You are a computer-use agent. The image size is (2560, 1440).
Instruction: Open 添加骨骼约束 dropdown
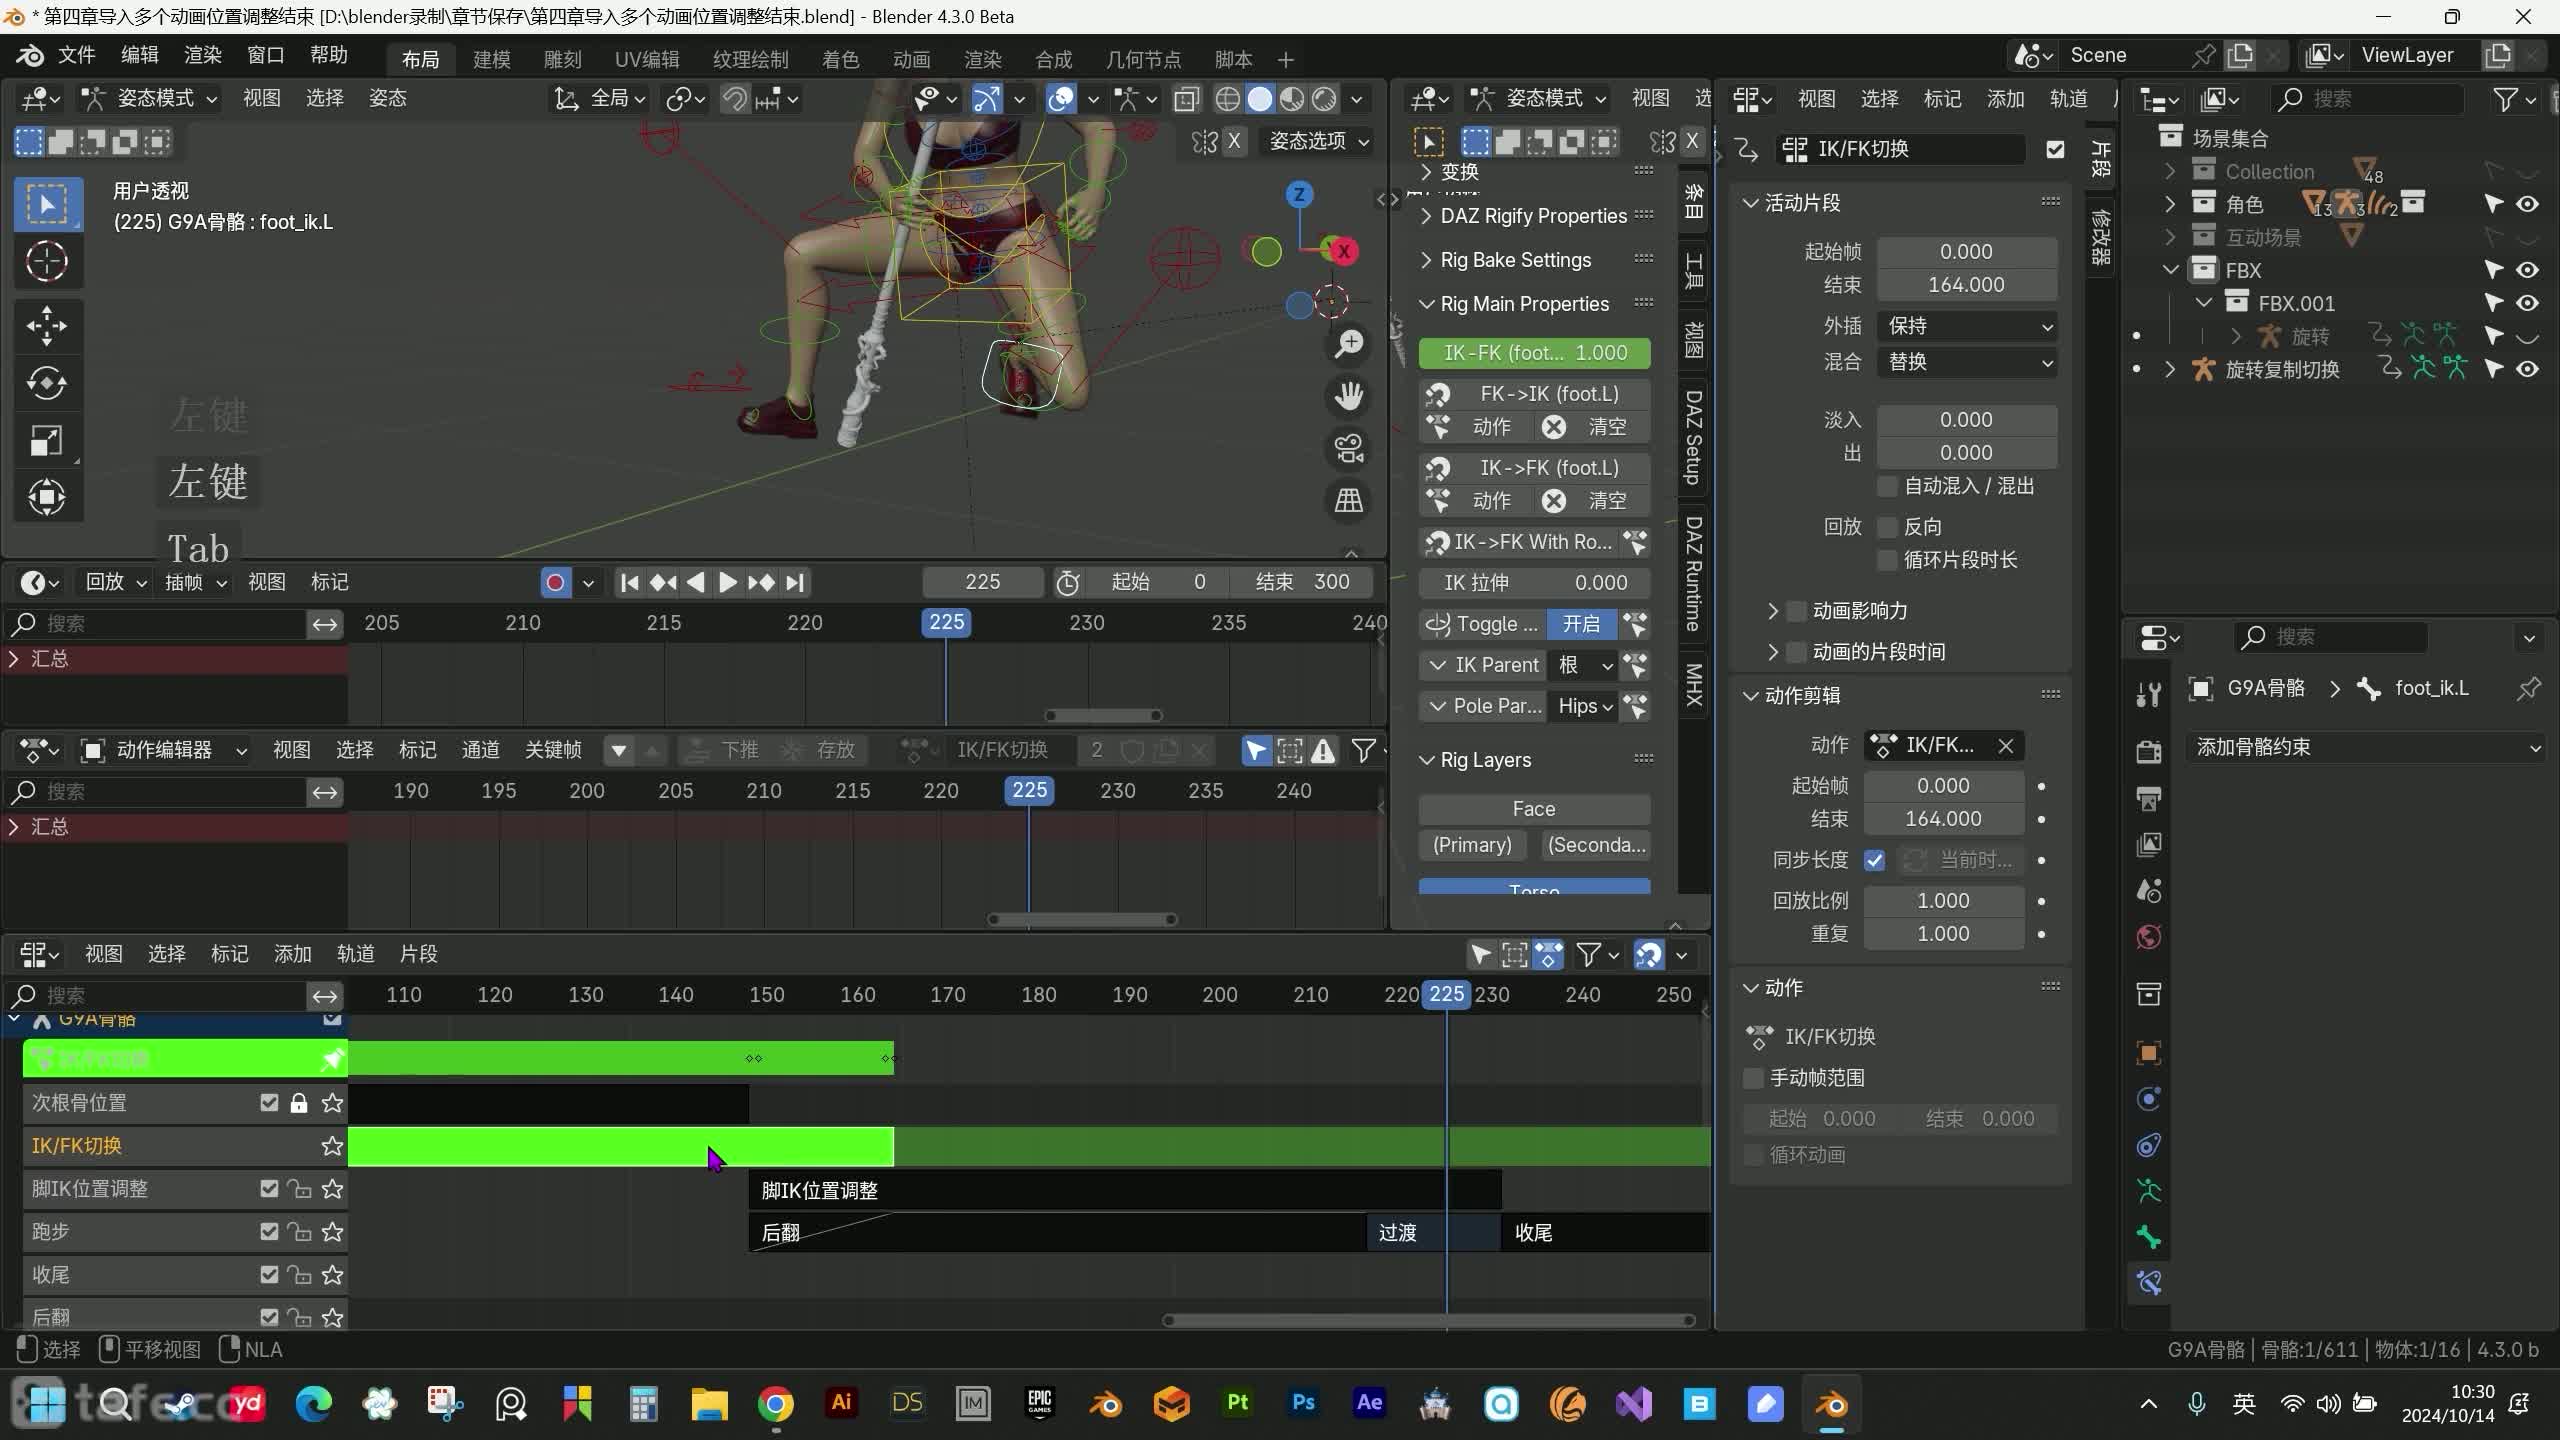coord(2365,747)
